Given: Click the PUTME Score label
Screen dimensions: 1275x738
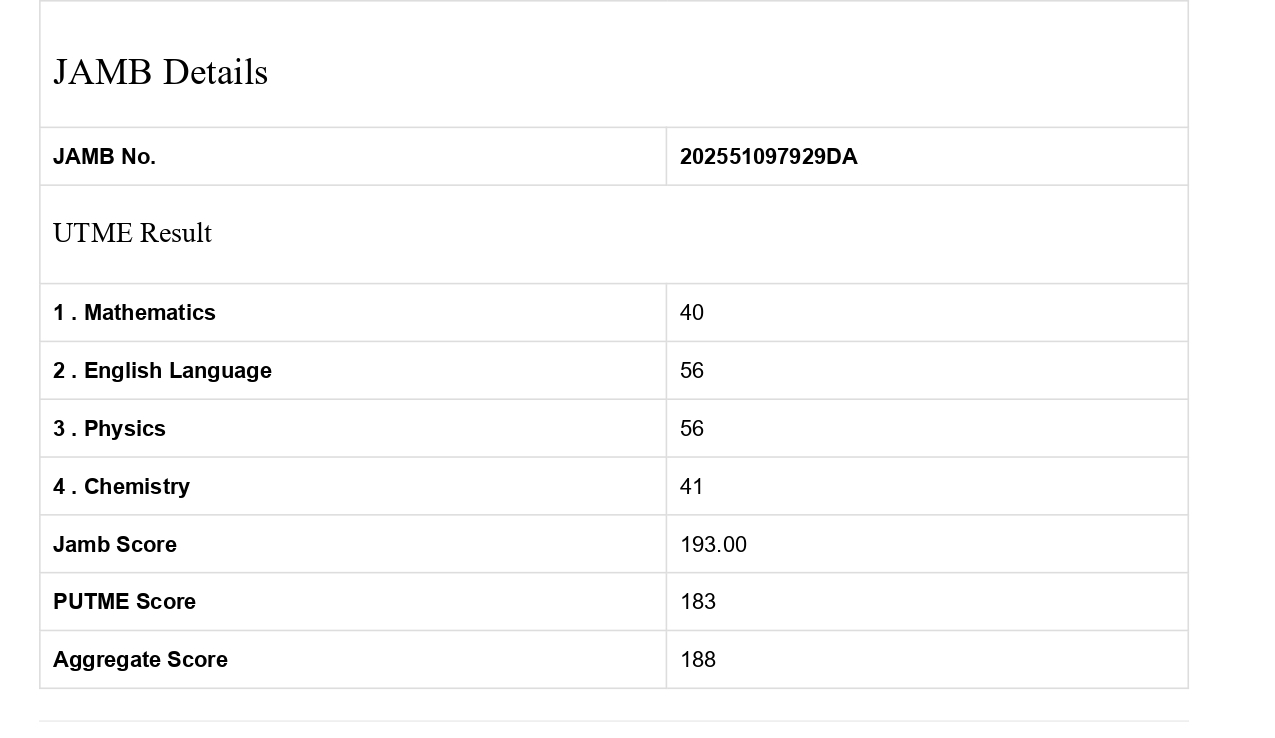Looking at the screenshot, I should click(124, 602).
